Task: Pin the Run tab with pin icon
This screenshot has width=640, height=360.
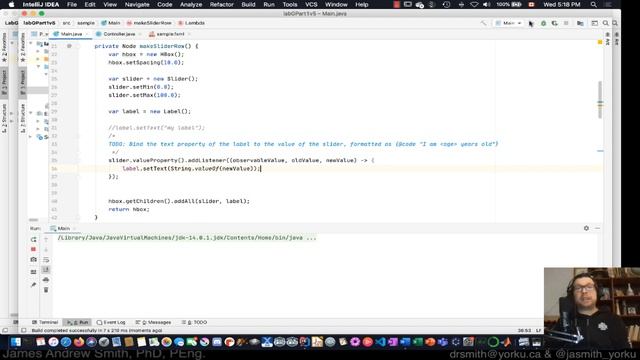Action: [x=33, y=284]
